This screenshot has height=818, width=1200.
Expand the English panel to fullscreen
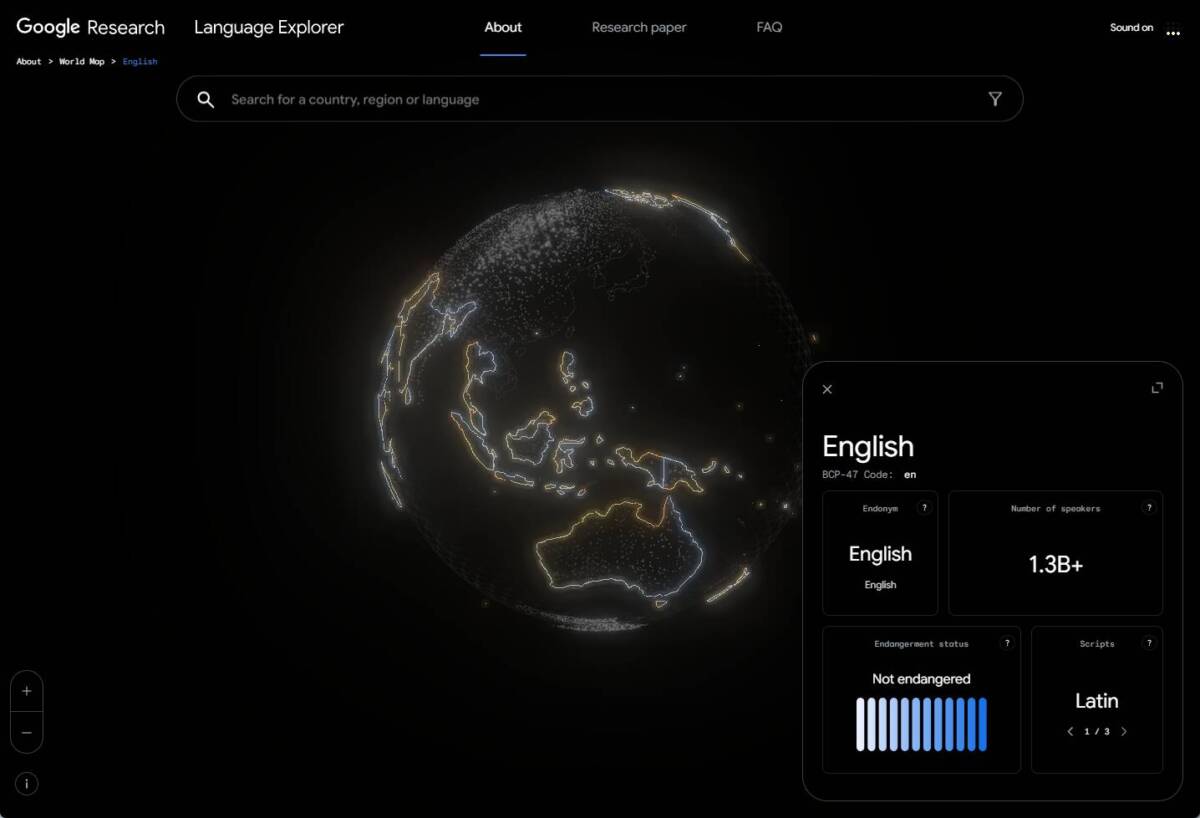(1156, 387)
